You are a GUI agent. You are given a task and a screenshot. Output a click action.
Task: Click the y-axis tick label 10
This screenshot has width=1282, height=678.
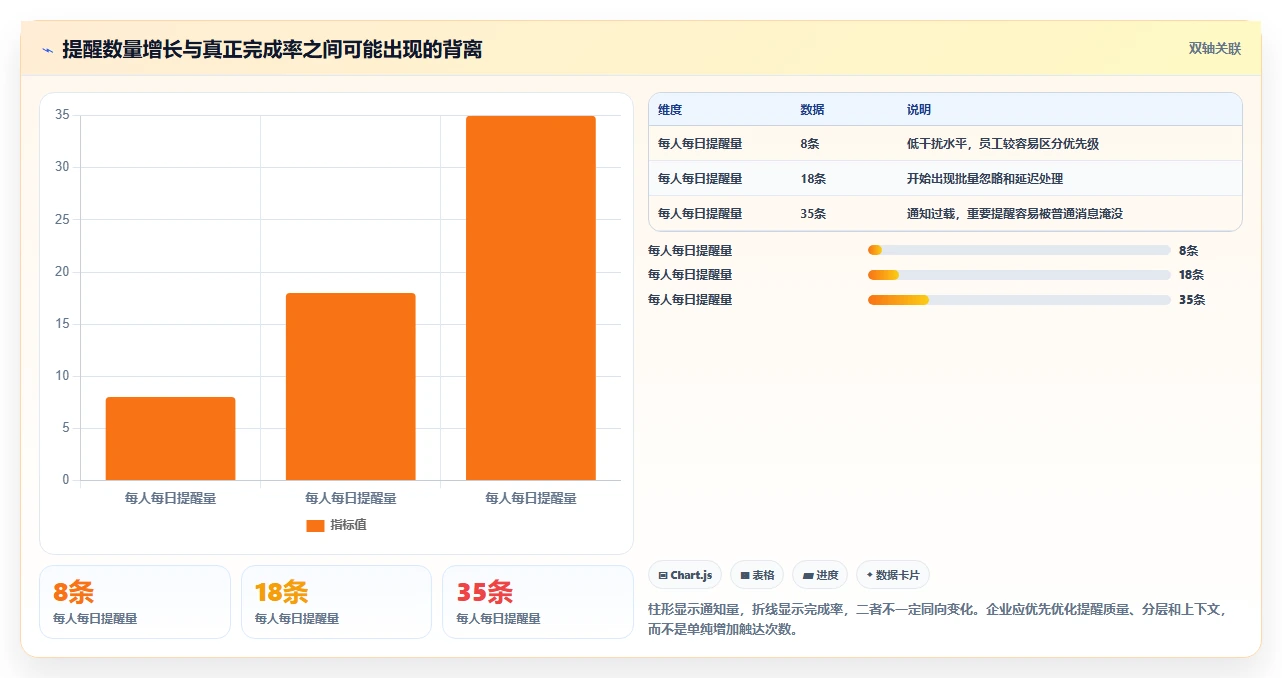pyautogui.click(x=62, y=376)
